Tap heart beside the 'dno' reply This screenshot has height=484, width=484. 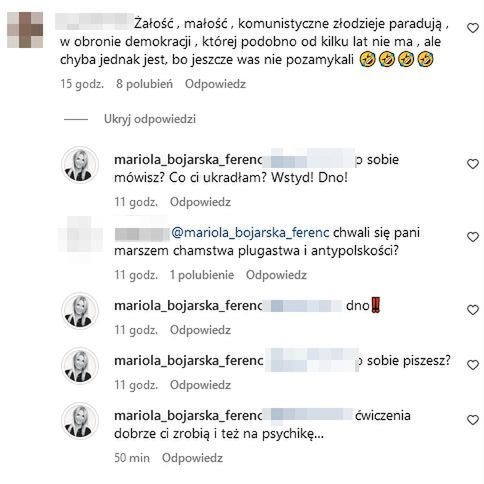[x=473, y=310]
